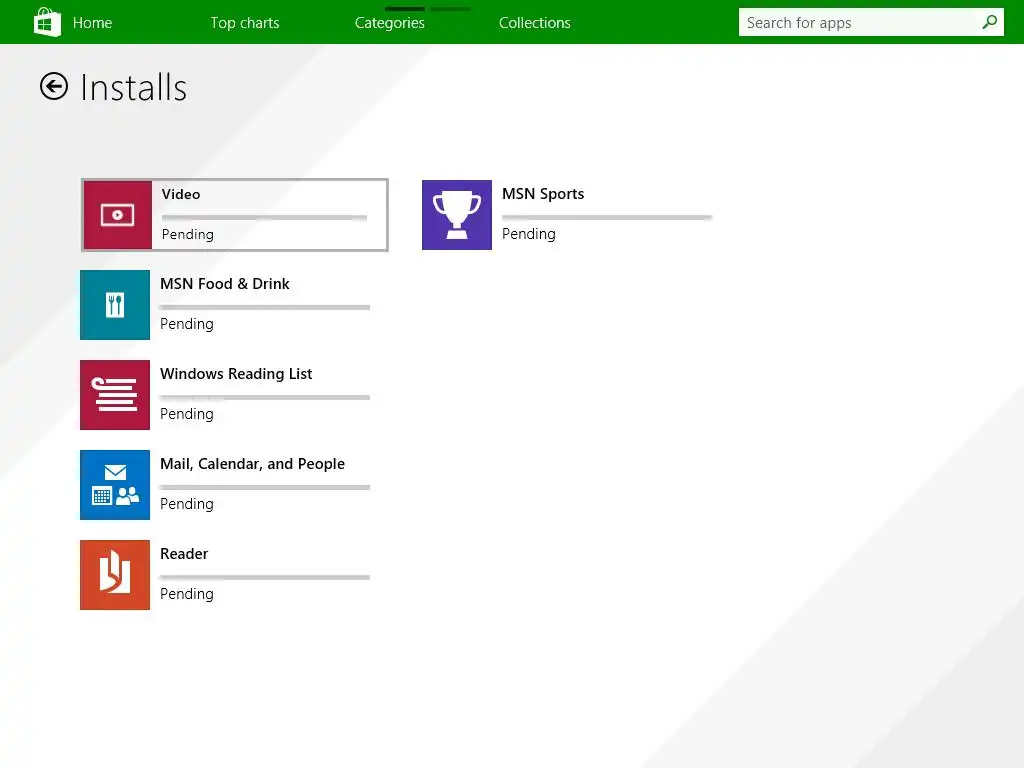This screenshot has height=768, width=1024.
Task: Click the Windows Reading List progress bar
Action: 265,397
